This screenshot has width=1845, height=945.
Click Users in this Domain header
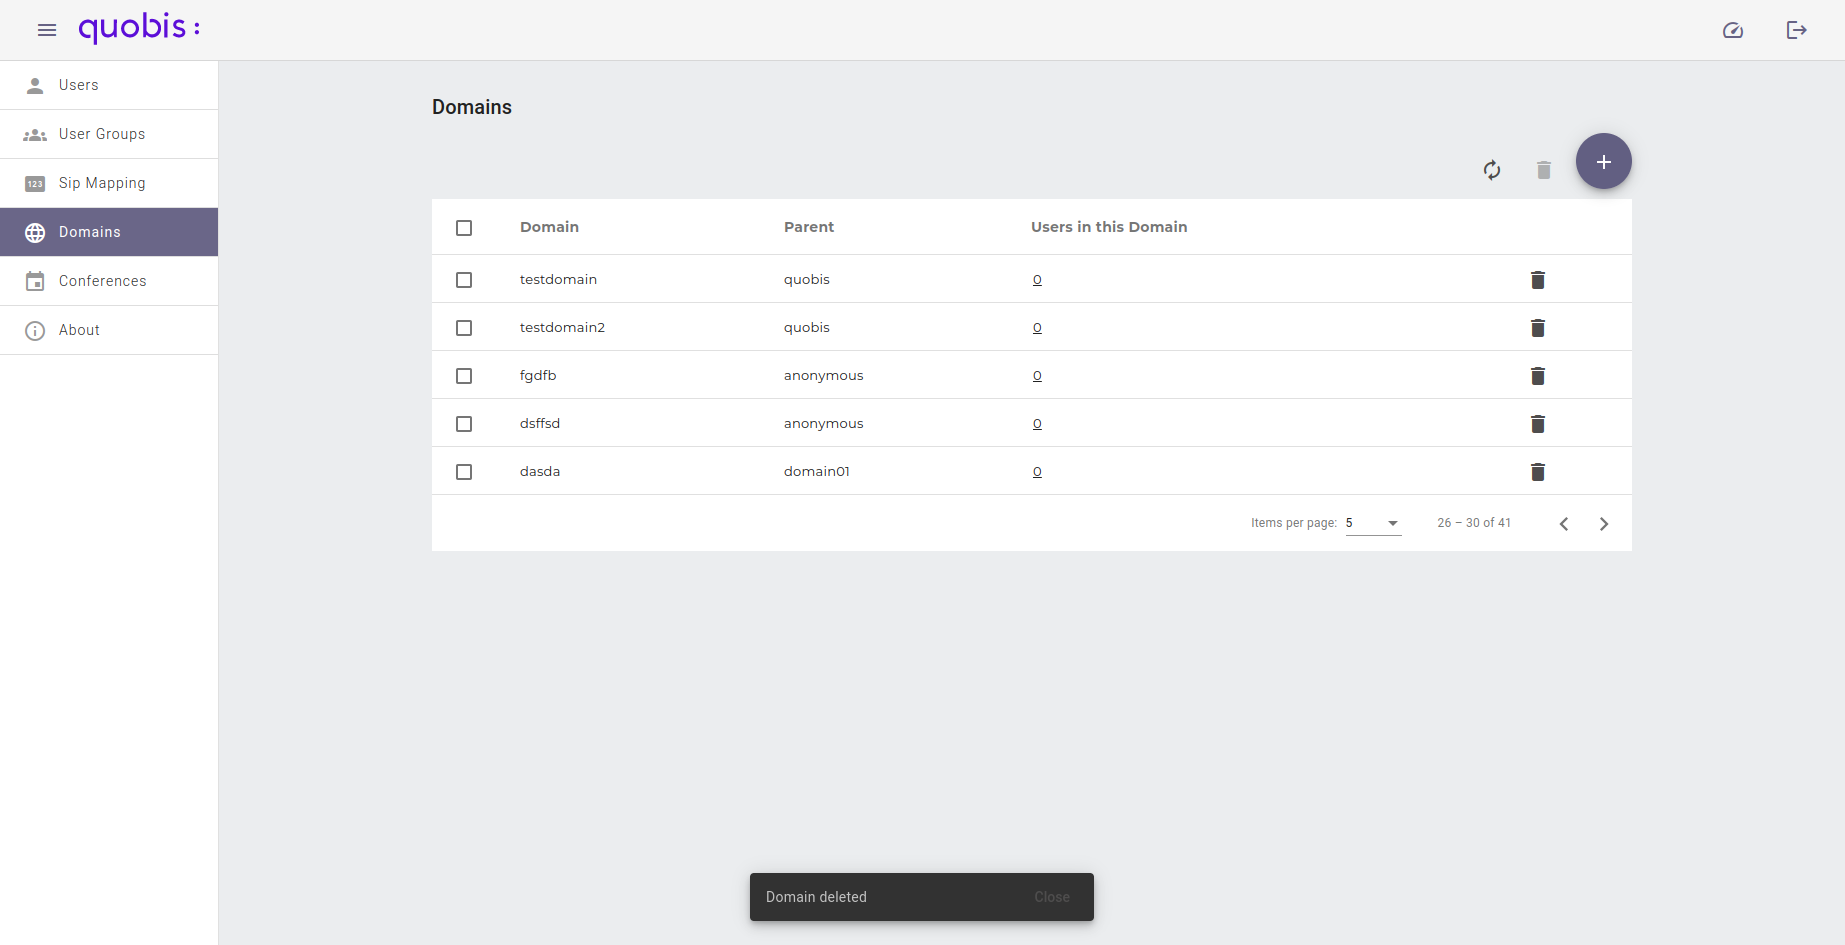[x=1109, y=227]
